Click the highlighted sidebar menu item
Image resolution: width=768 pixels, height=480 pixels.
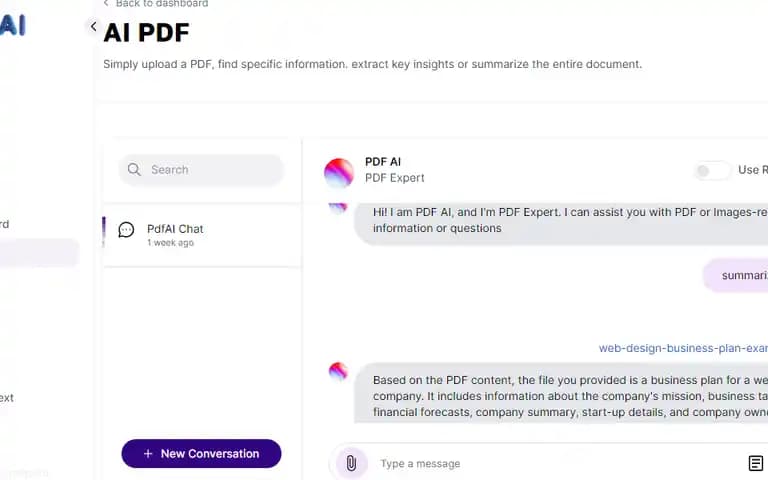39,253
